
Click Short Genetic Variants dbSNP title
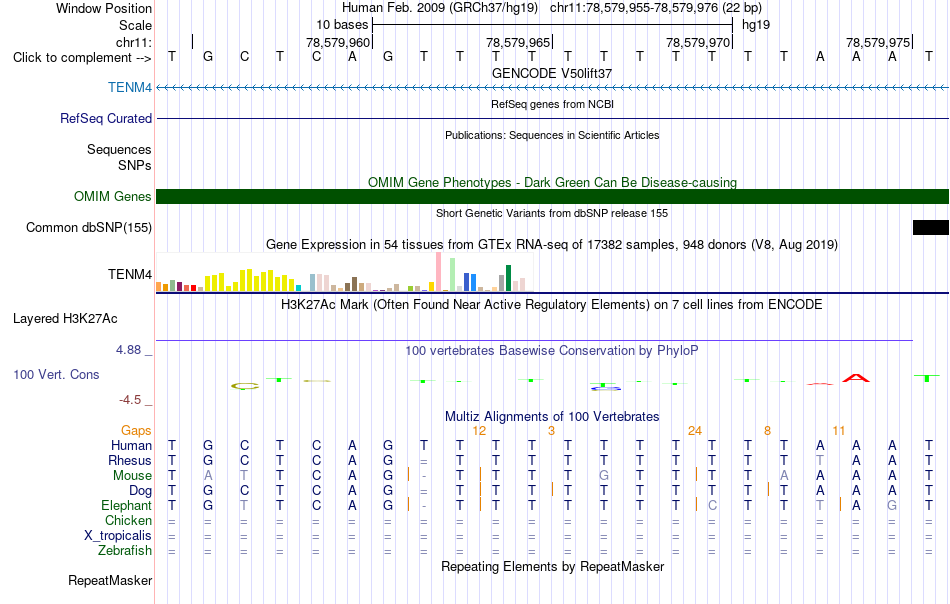click(x=552, y=213)
